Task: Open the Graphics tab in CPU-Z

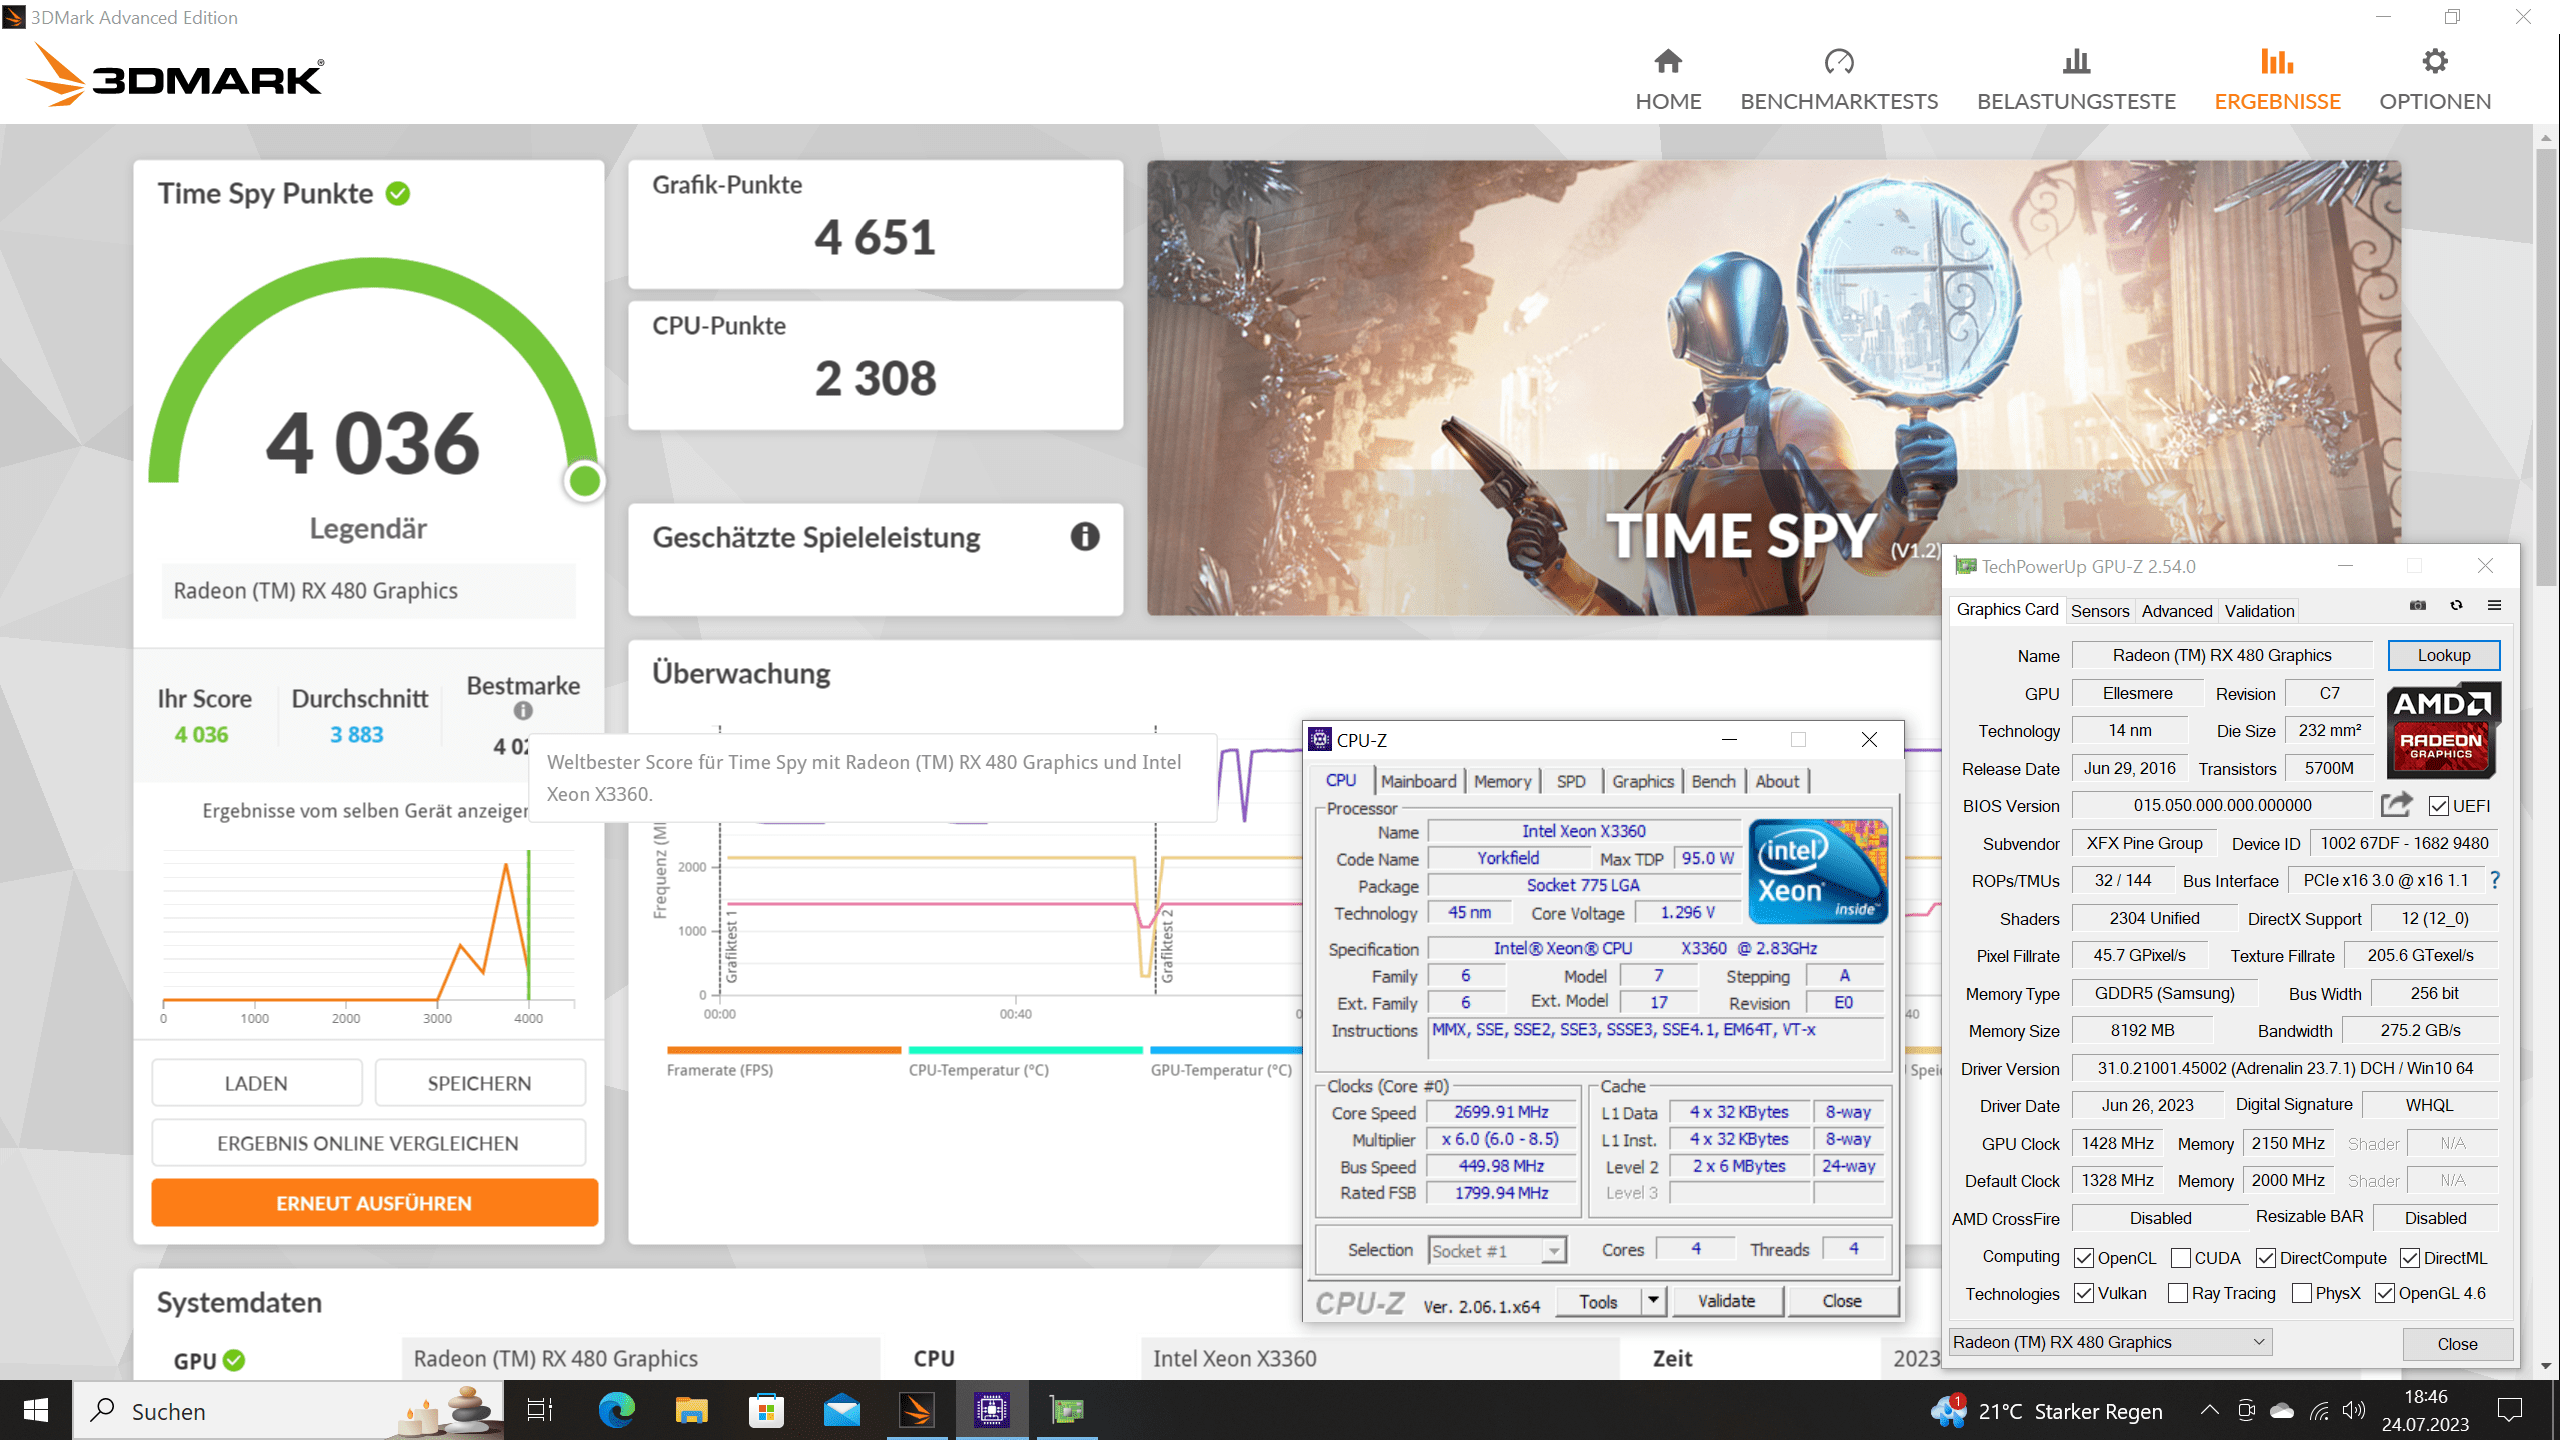Action: coord(1642,781)
